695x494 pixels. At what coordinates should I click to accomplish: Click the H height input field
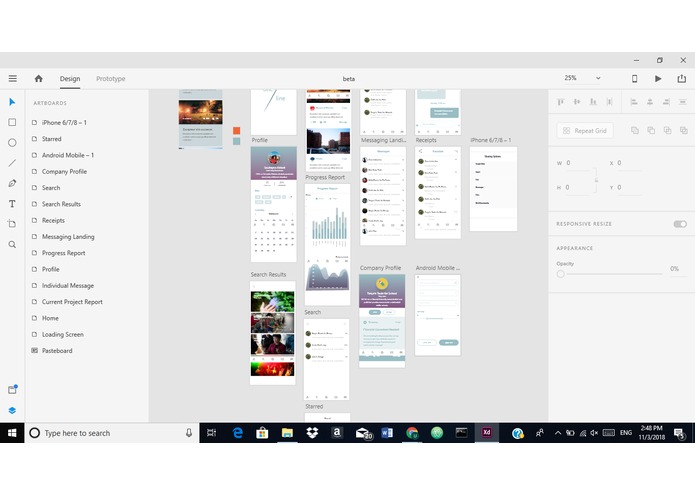pyautogui.click(x=578, y=187)
